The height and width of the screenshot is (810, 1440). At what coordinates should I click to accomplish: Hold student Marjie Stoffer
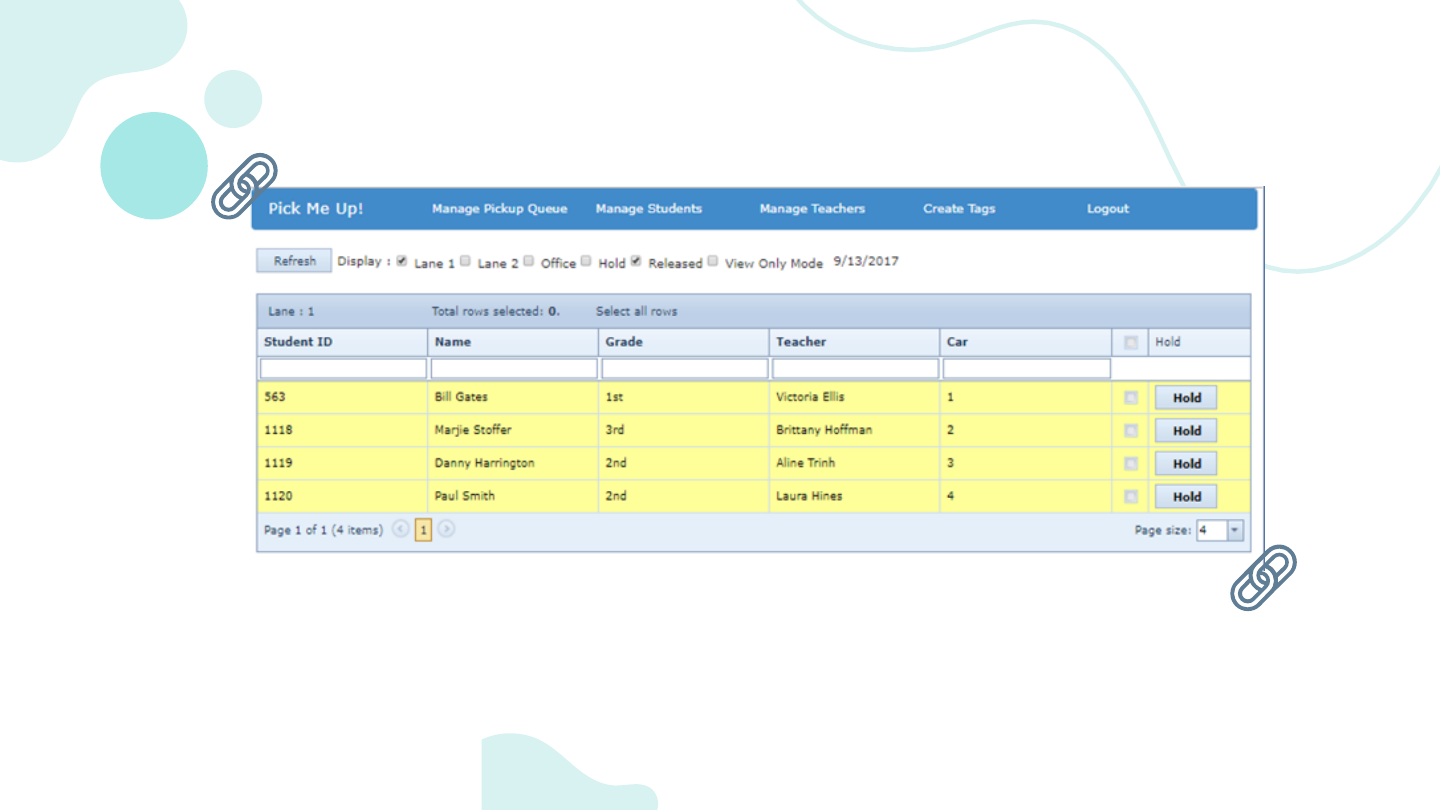tap(1186, 431)
